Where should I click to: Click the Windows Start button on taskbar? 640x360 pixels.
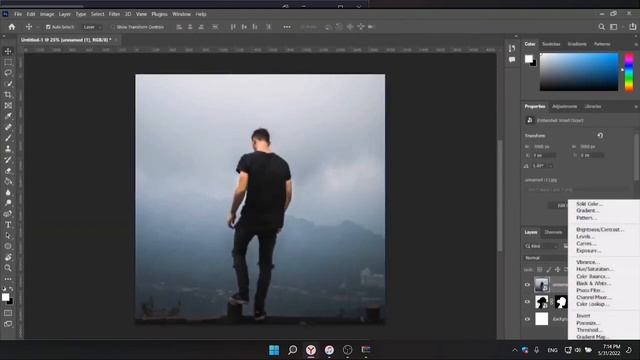pyautogui.click(x=274, y=350)
